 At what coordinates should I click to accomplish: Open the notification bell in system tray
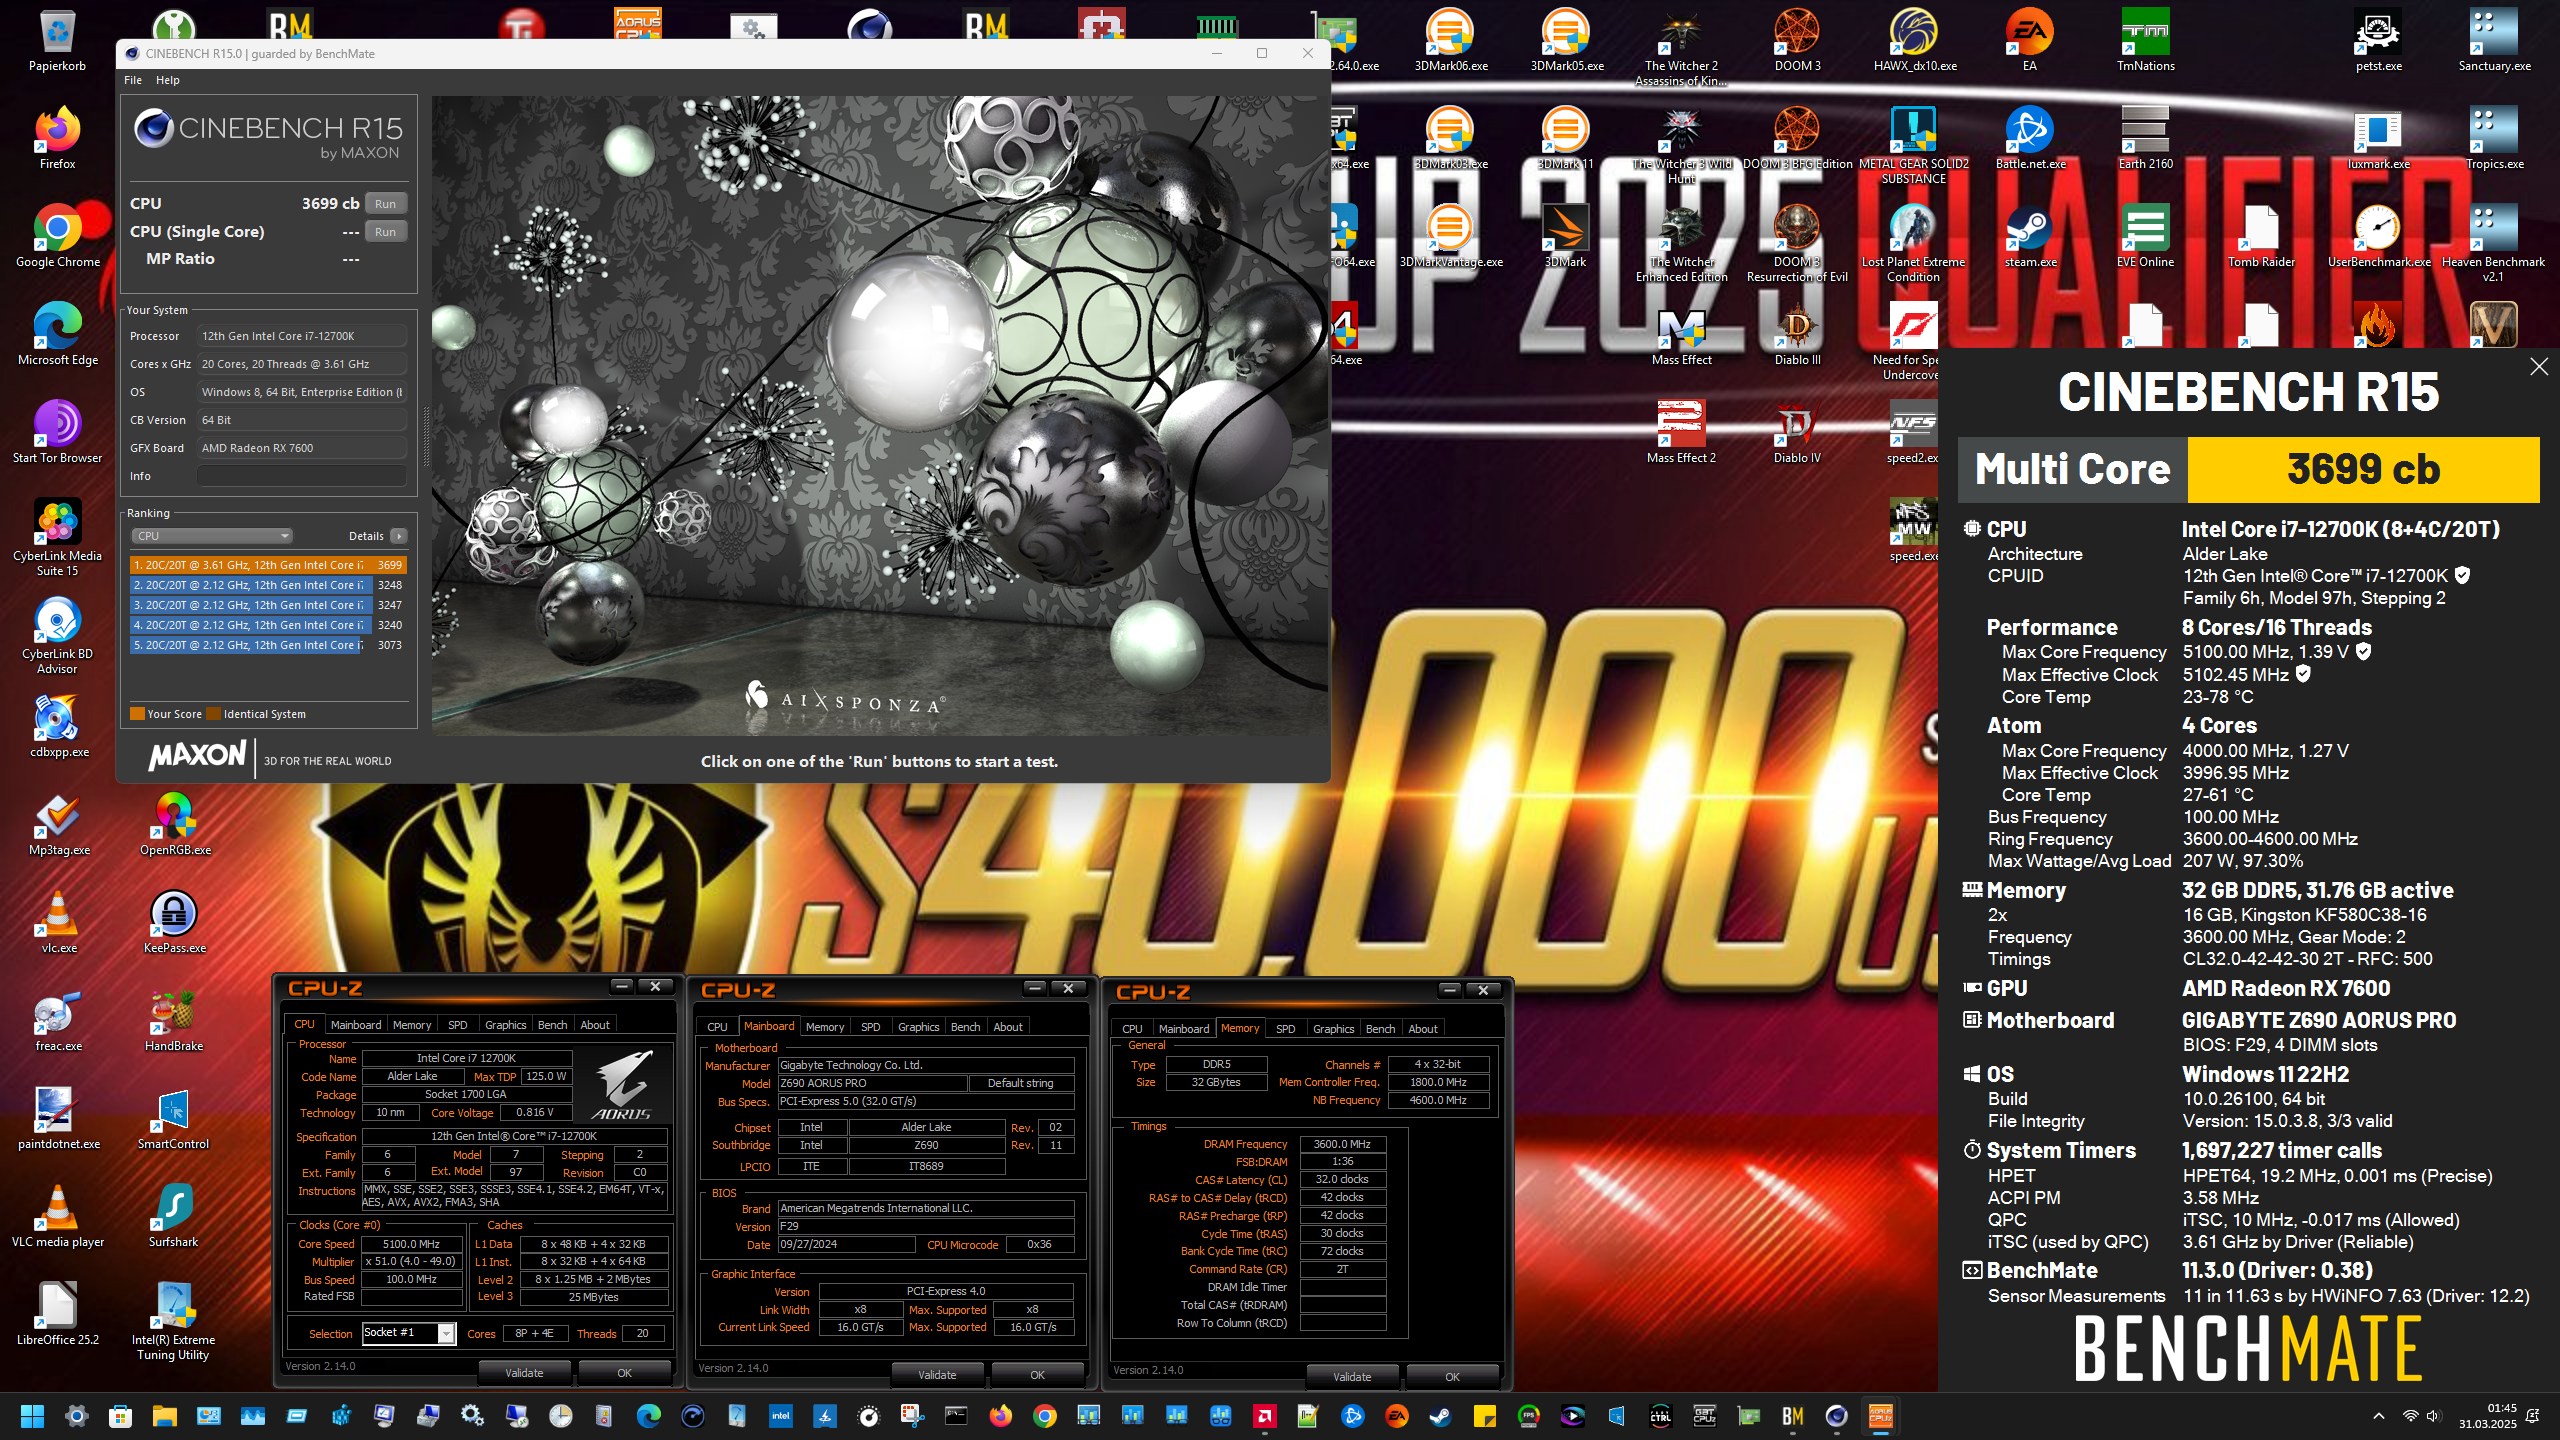[x=2533, y=1416]
